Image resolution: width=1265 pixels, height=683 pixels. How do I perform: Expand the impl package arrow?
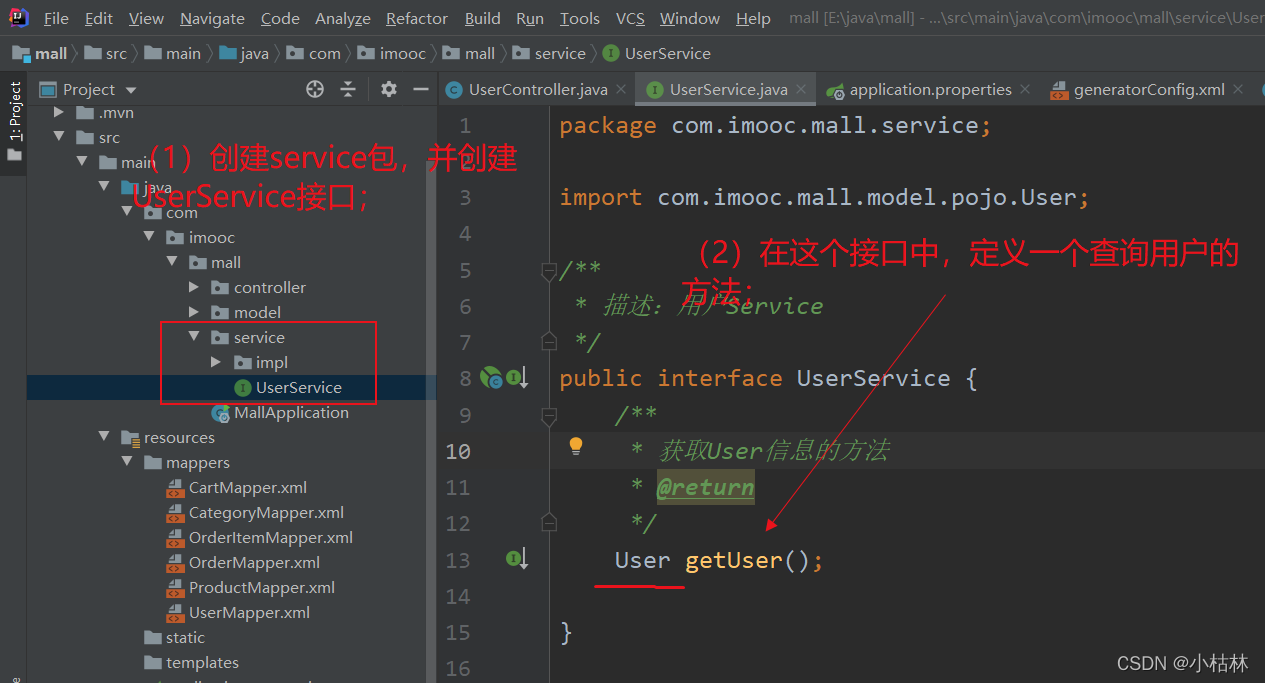click(x=216, y=362)
